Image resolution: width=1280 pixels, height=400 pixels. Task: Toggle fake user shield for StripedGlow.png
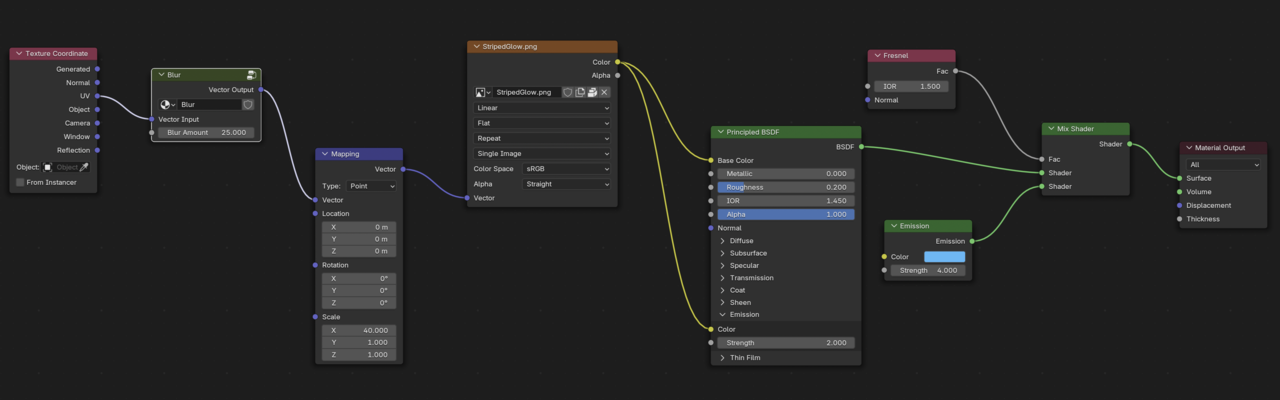tap(567, 92)
